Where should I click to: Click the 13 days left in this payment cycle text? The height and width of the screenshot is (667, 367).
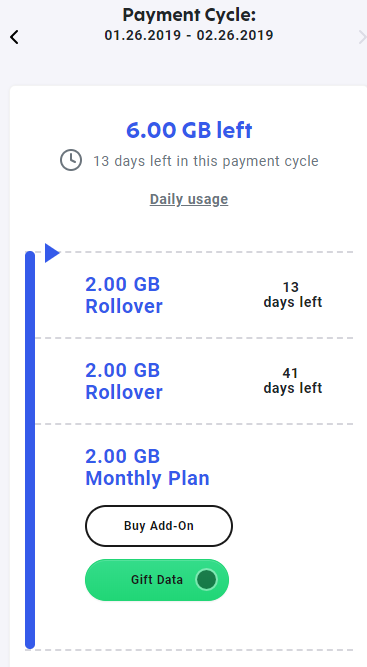pyautogui.click(x=206, y=161)
